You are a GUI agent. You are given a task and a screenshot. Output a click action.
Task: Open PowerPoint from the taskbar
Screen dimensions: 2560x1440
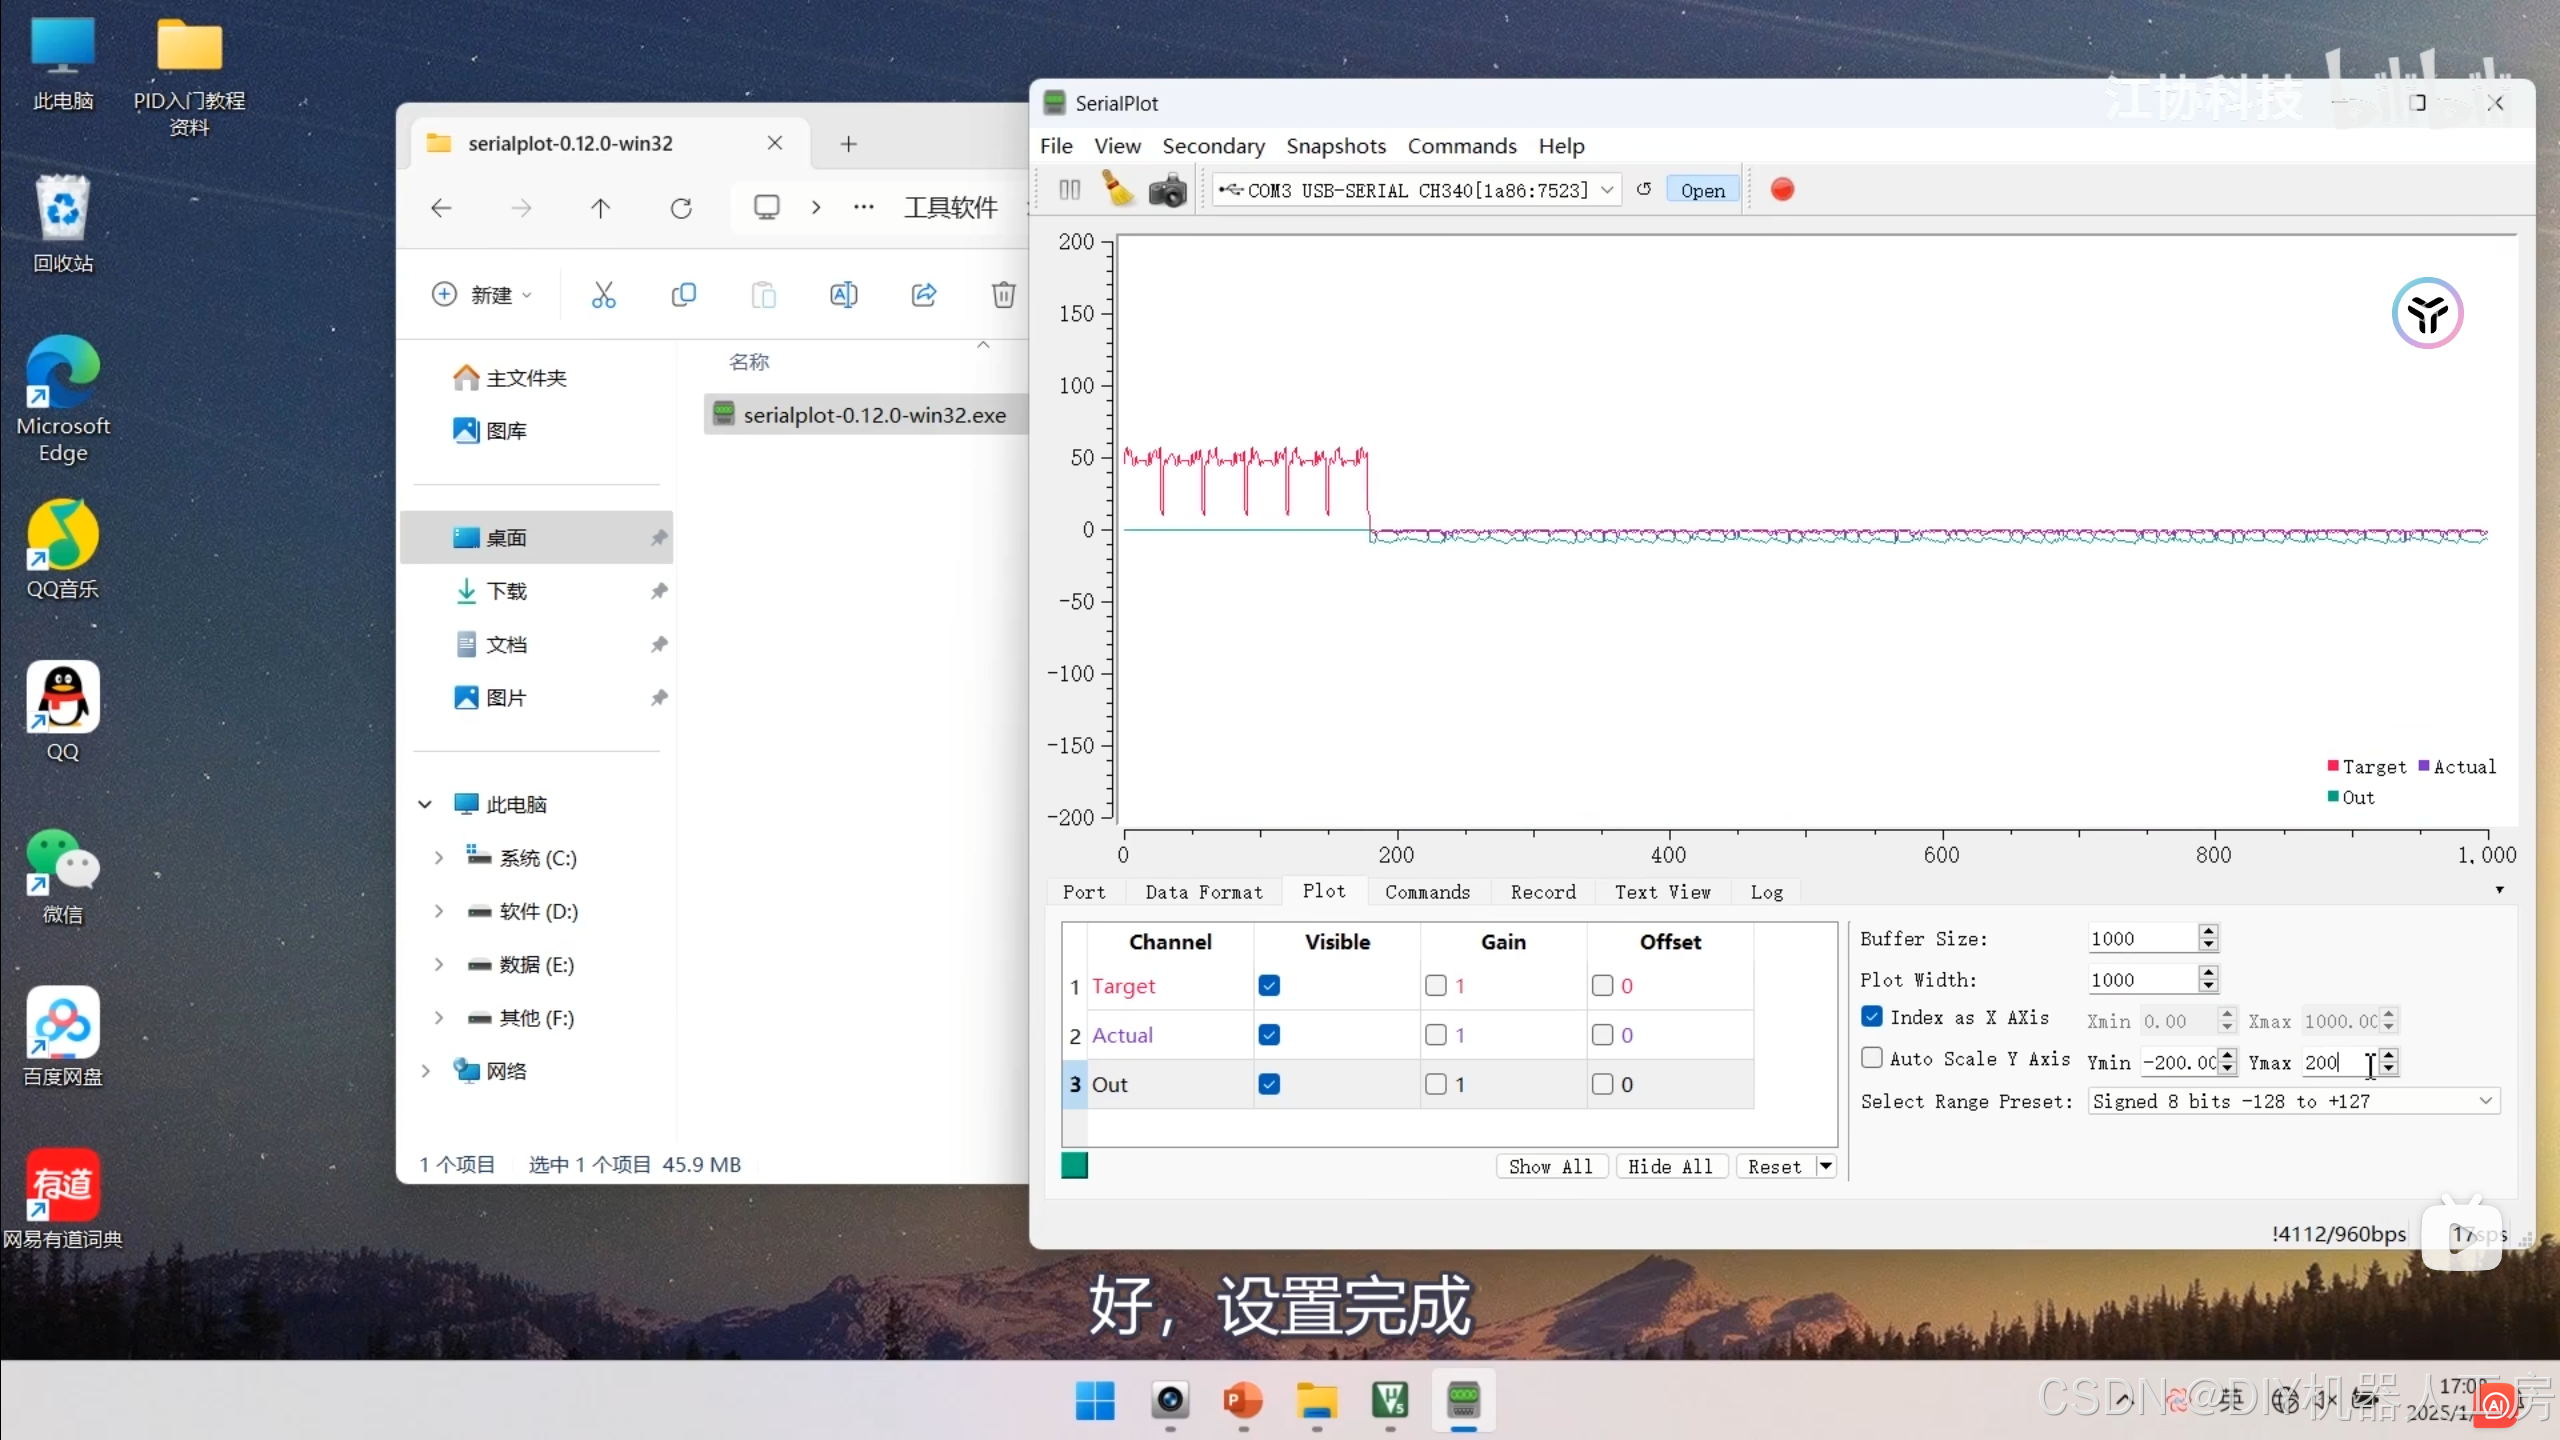(1242, 1401)
